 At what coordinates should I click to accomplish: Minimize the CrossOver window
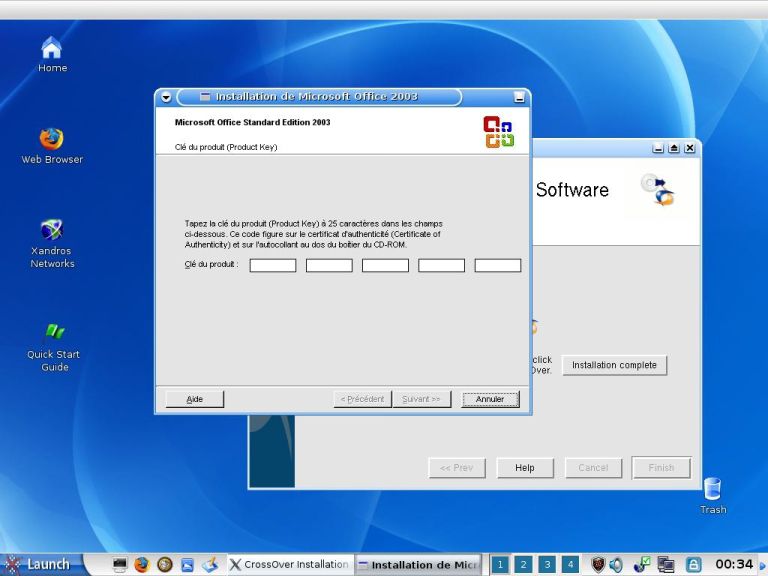click(x=658, y=147)
